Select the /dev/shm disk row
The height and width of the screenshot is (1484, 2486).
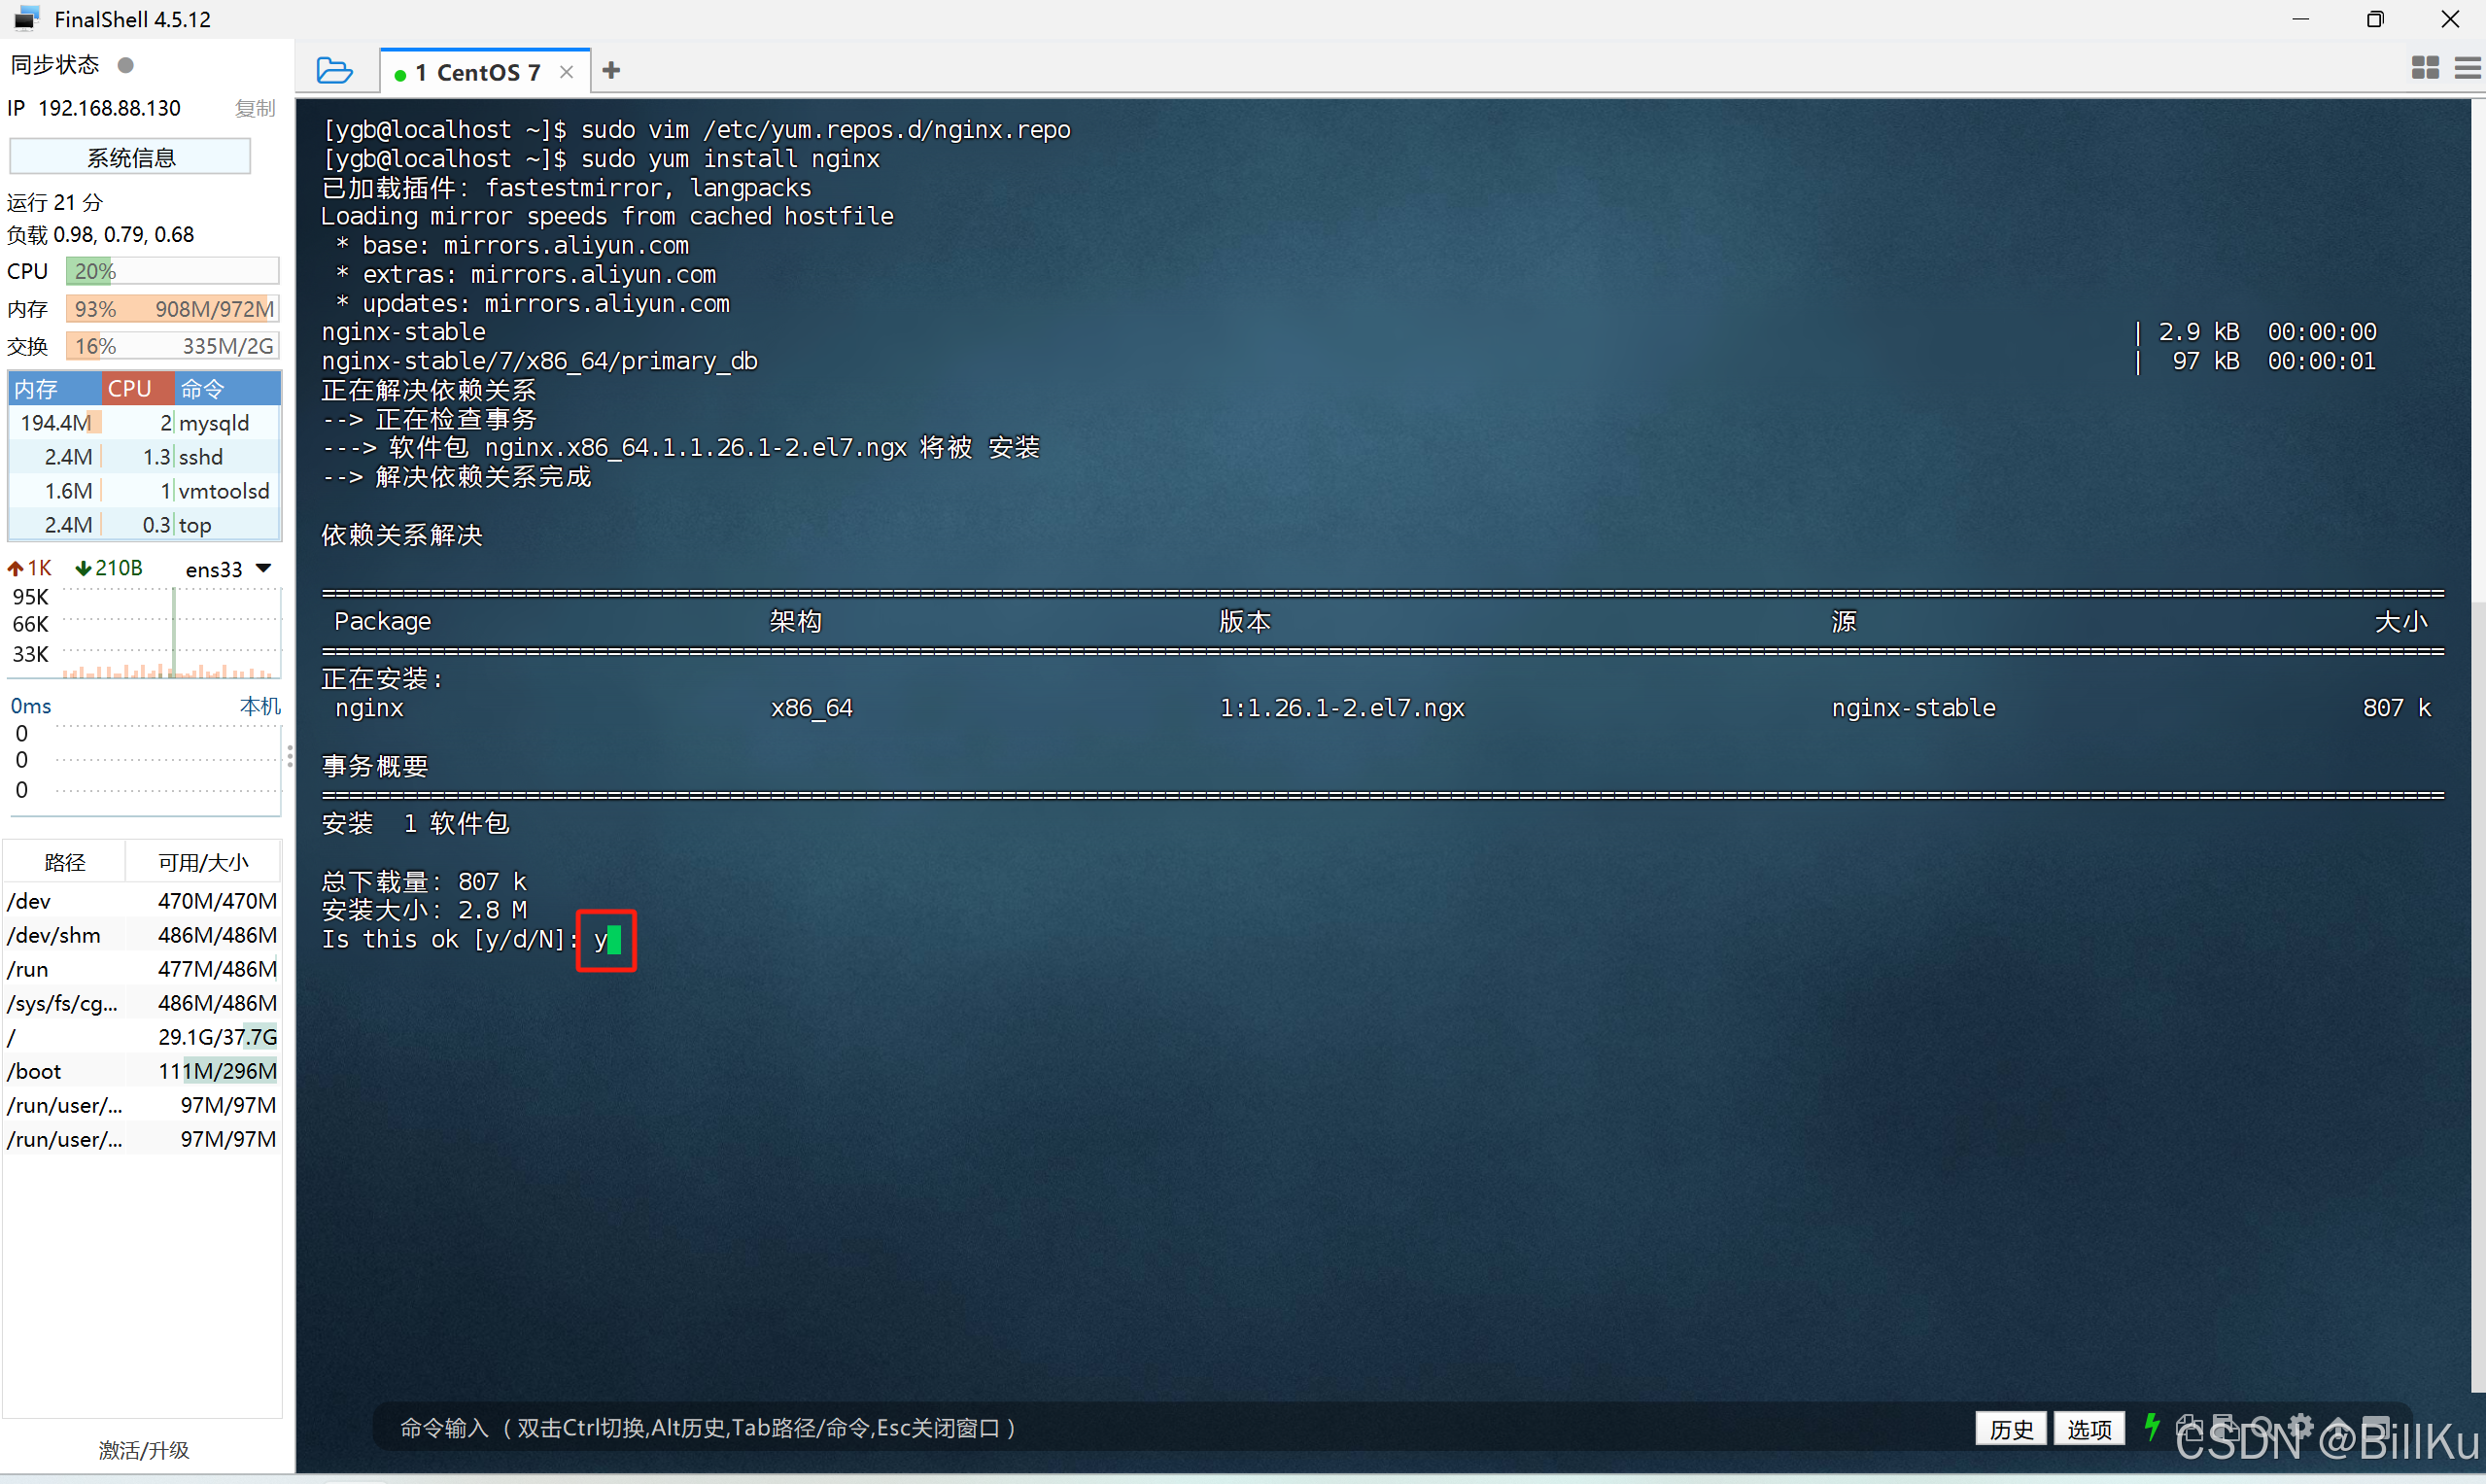coord(142,935)
